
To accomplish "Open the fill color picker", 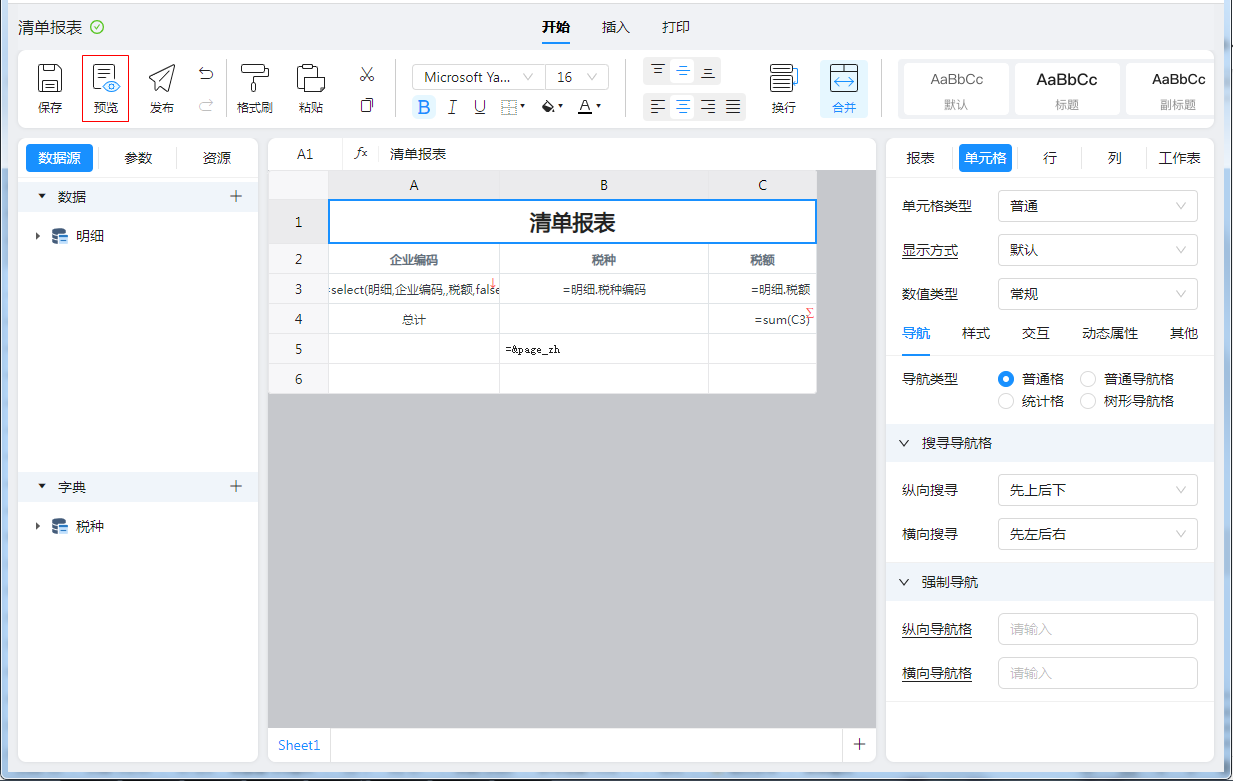I will click(x=552, y=107).
